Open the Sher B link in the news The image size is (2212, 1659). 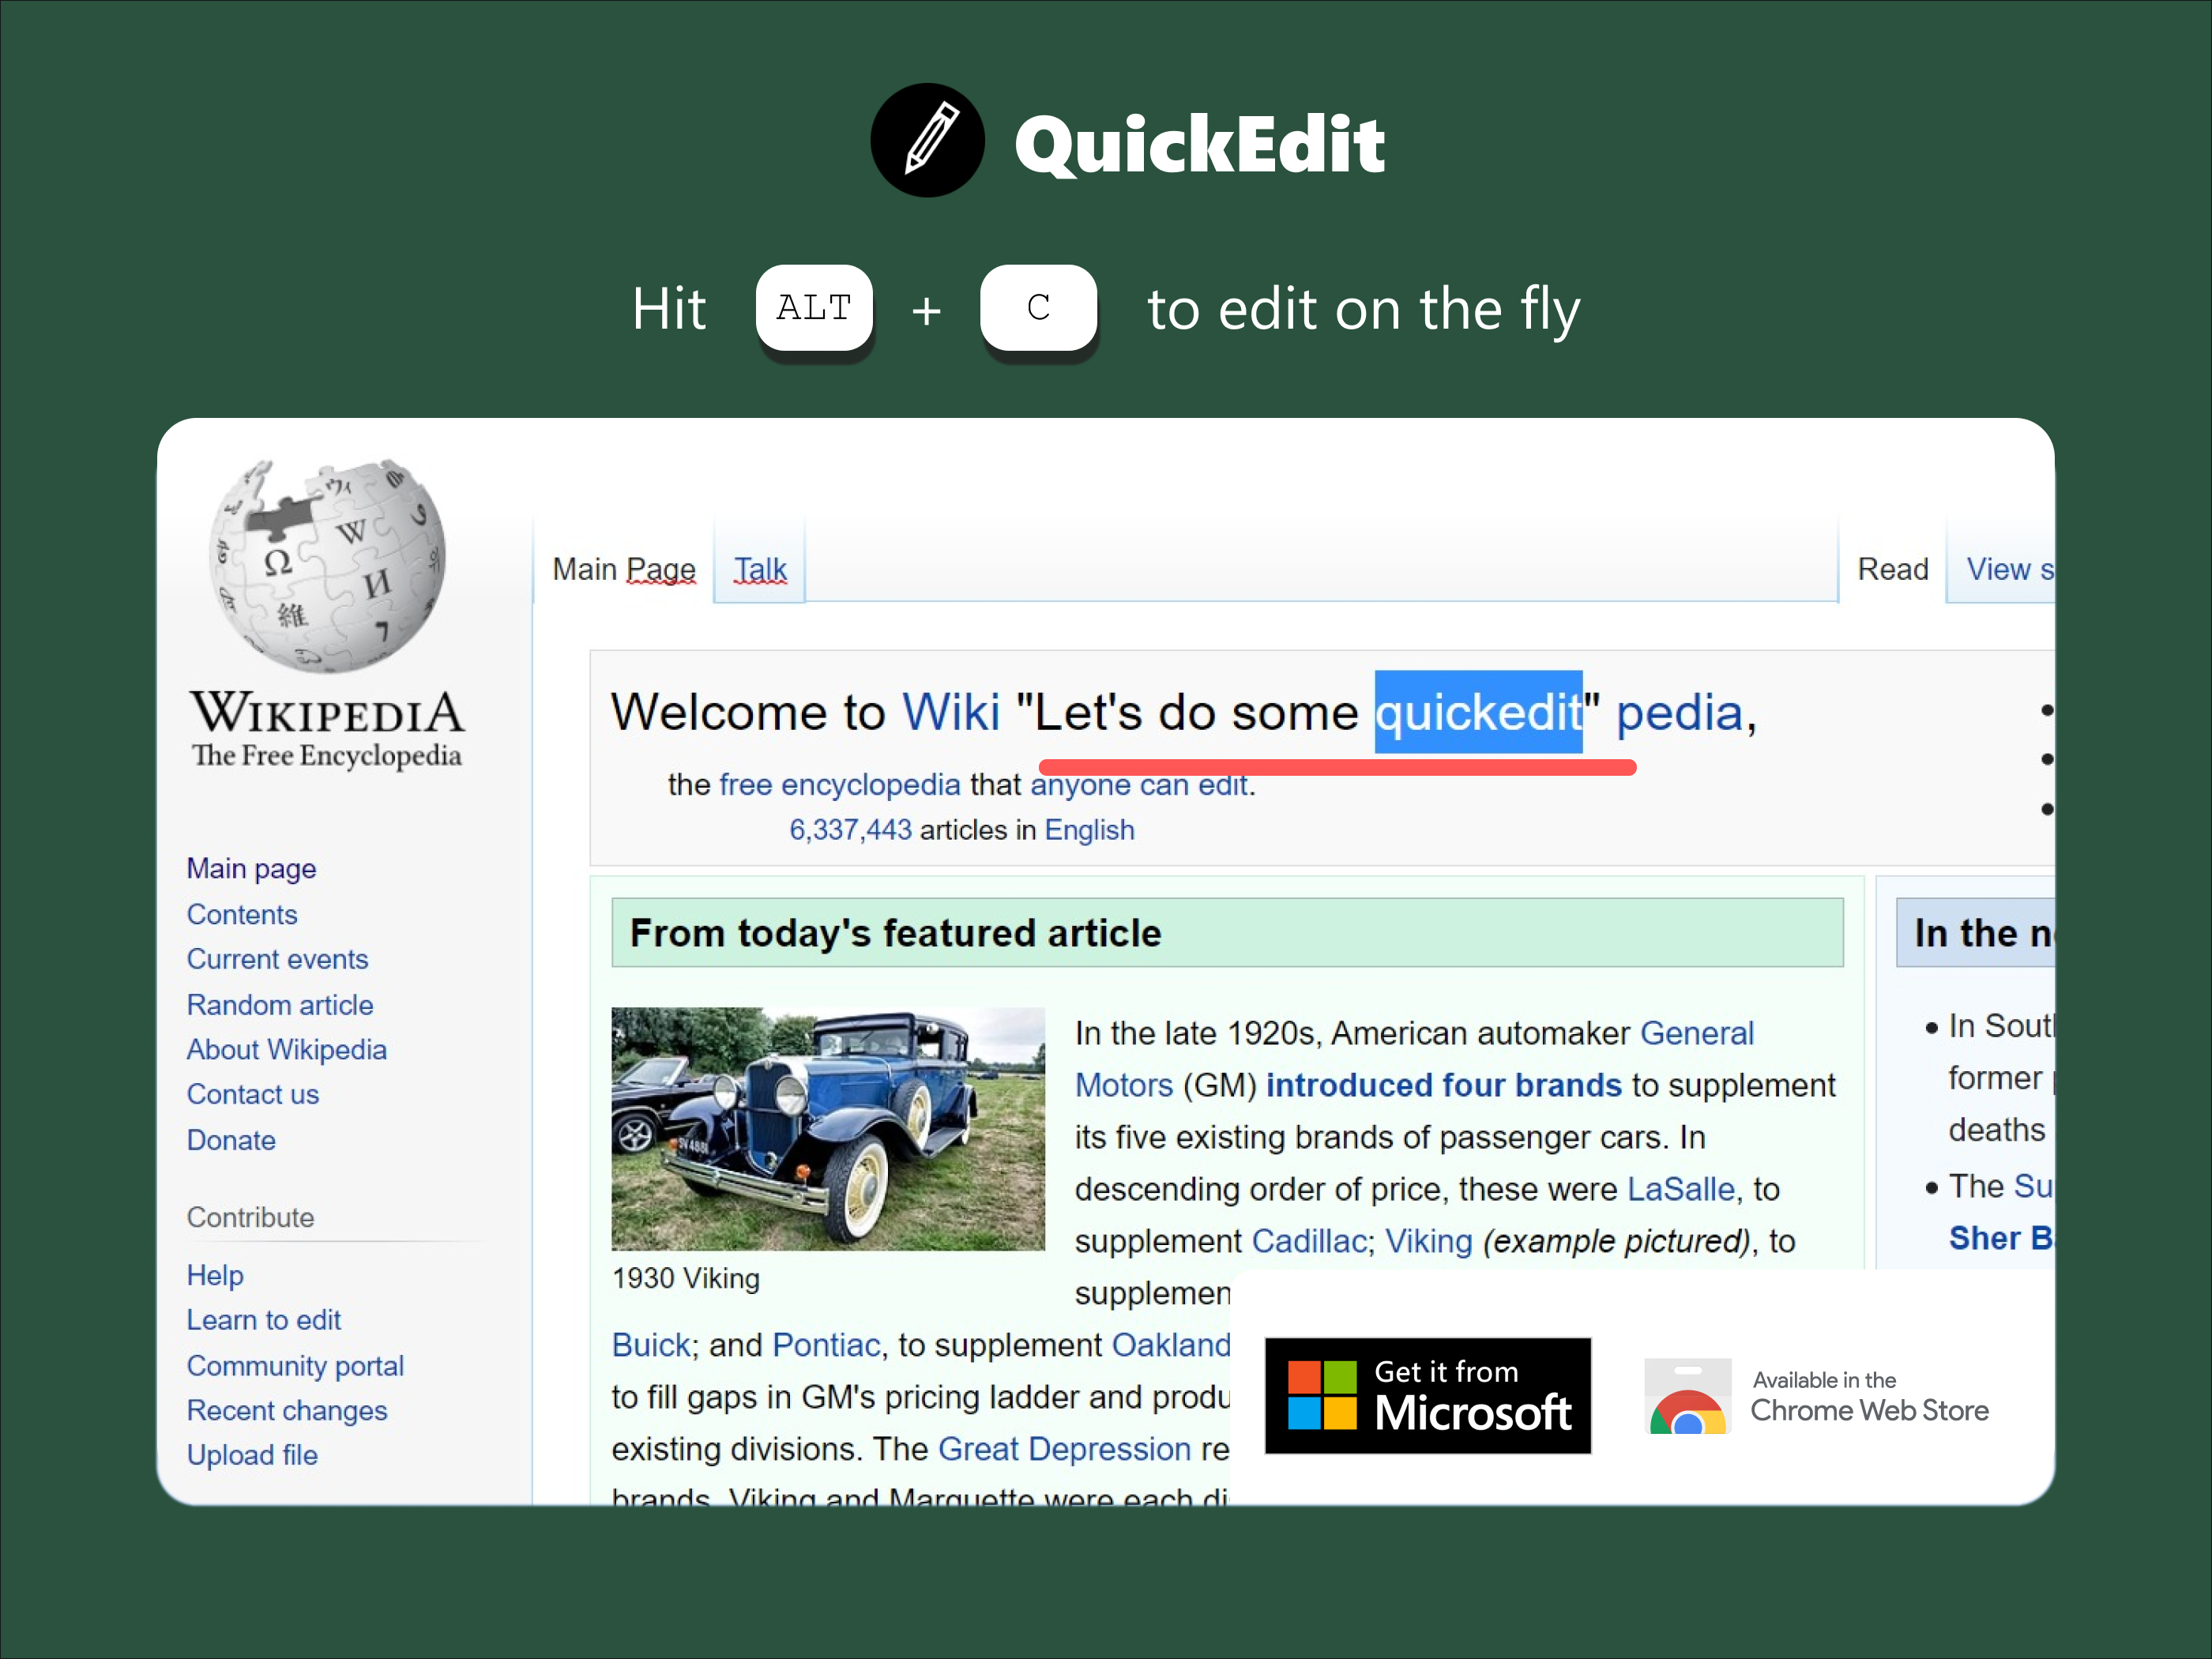(x=2000, y=1238)
